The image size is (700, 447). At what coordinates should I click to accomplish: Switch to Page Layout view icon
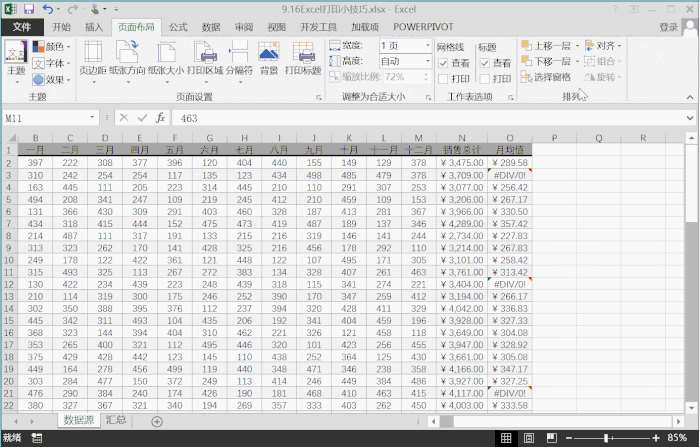click(x=529, y=438)
